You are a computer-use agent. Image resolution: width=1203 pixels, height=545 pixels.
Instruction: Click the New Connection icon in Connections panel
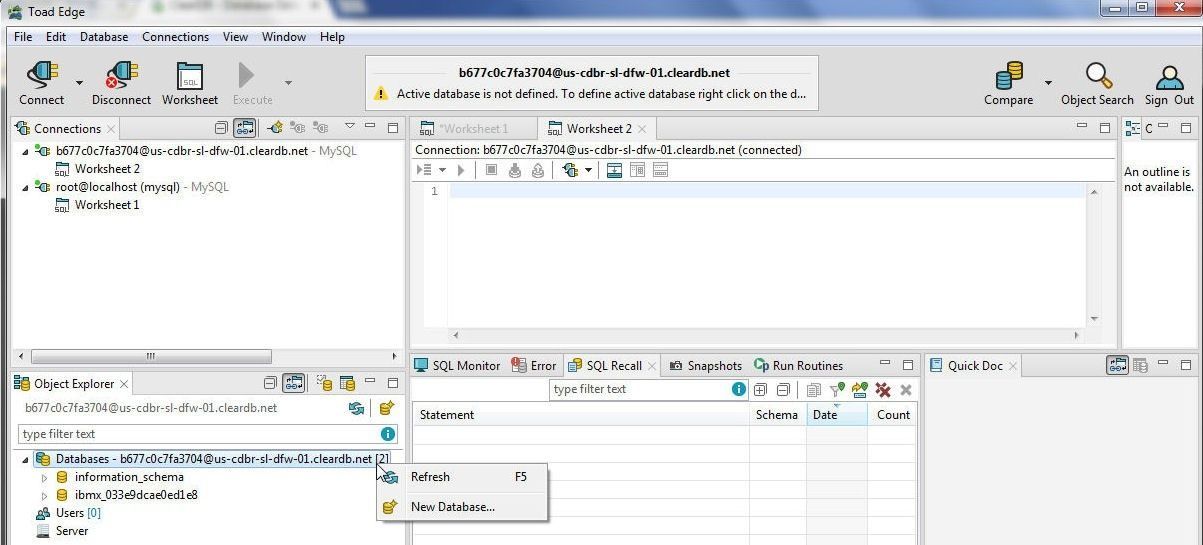tap(274, 128)
